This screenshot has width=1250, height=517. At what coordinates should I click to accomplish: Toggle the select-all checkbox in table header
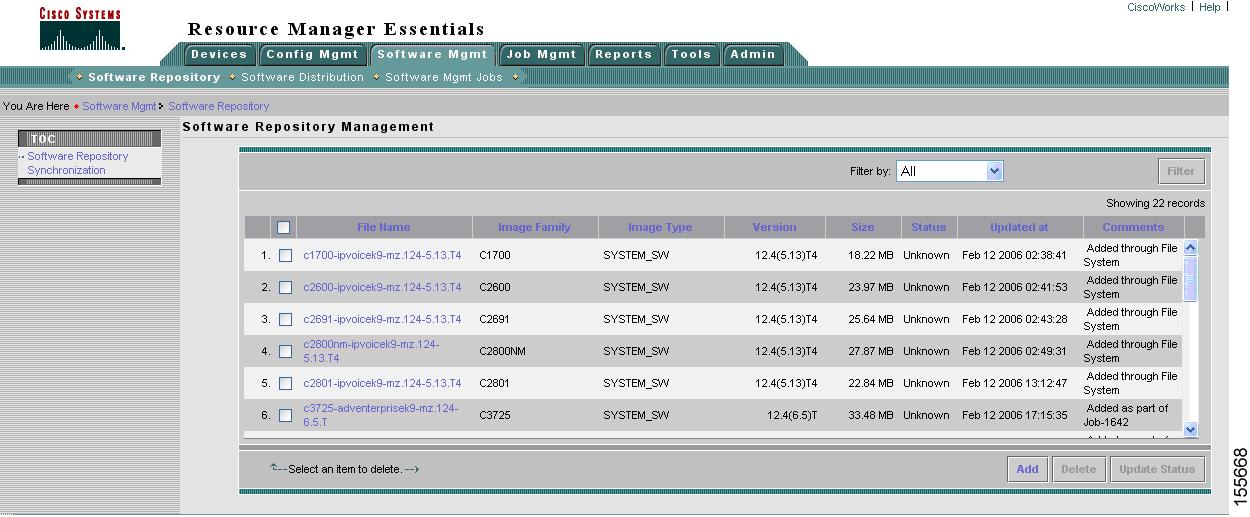(x=283, y=227)
